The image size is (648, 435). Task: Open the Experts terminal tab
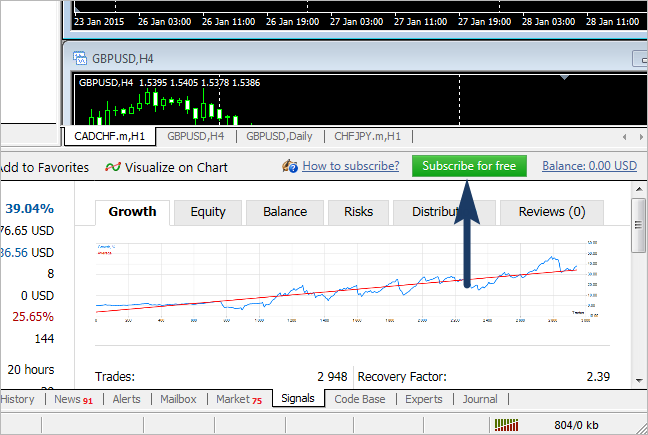coord(424,399)
